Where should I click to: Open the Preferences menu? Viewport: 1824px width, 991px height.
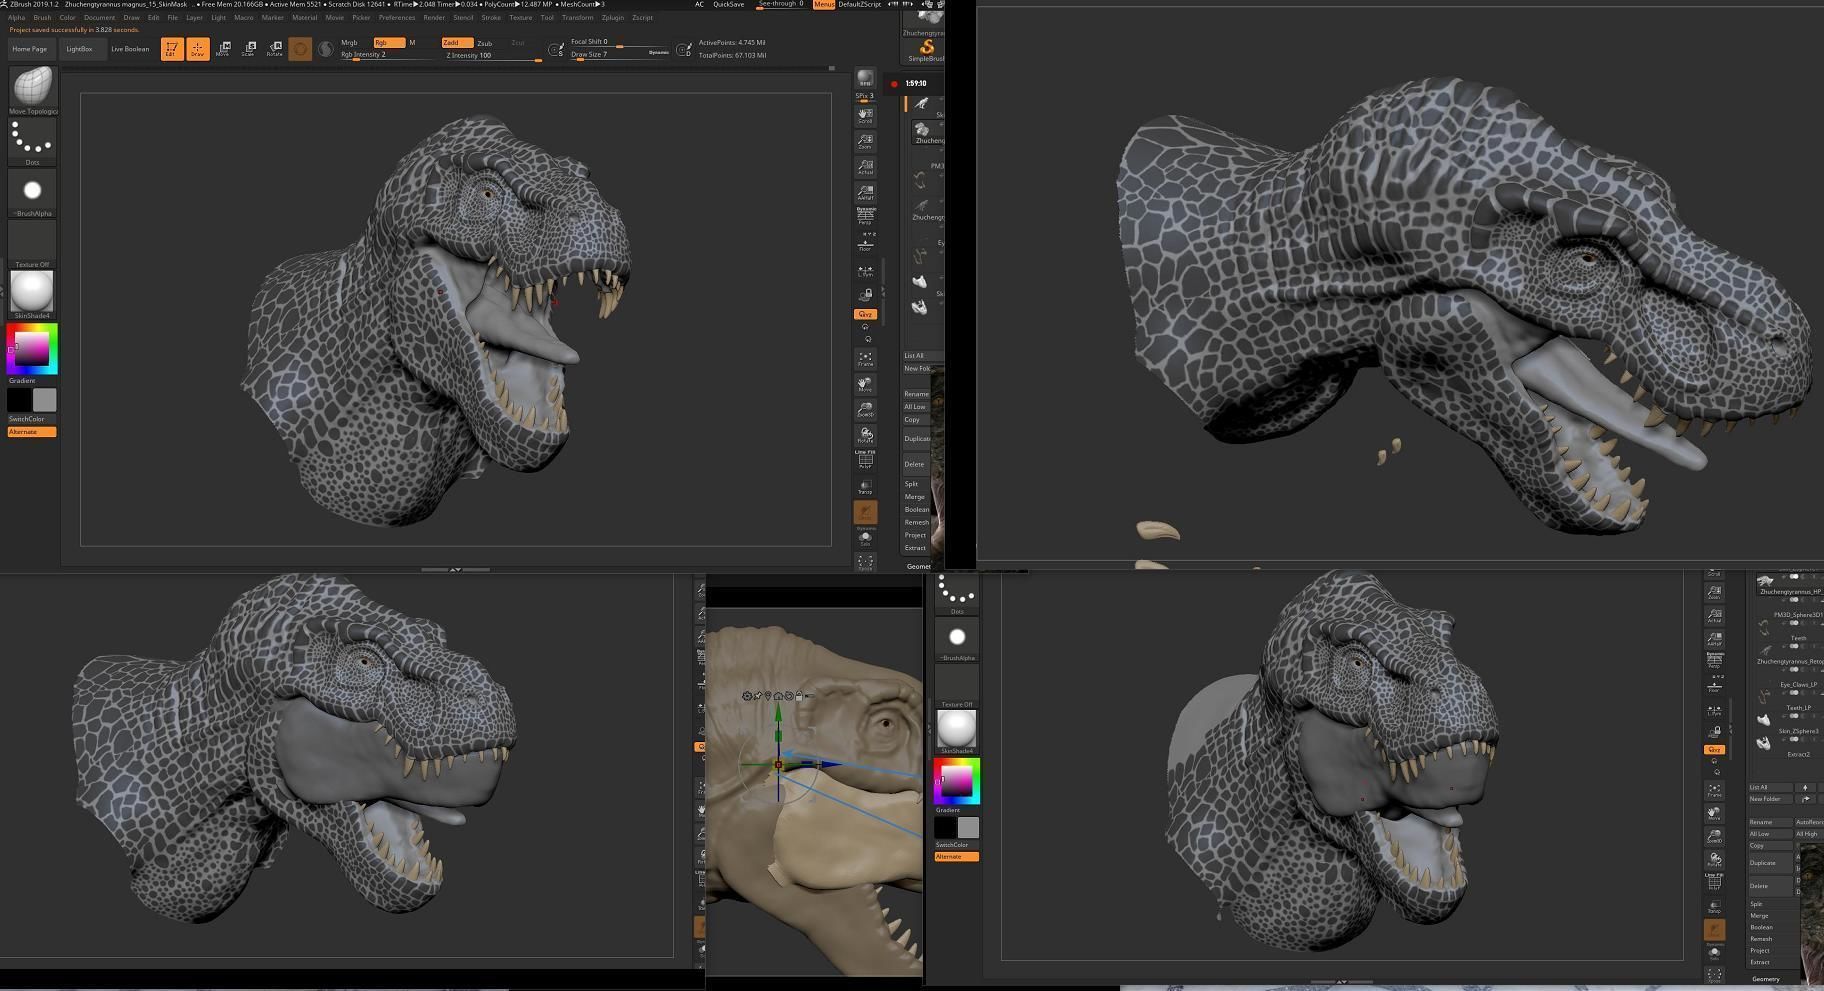pos(397,17)
